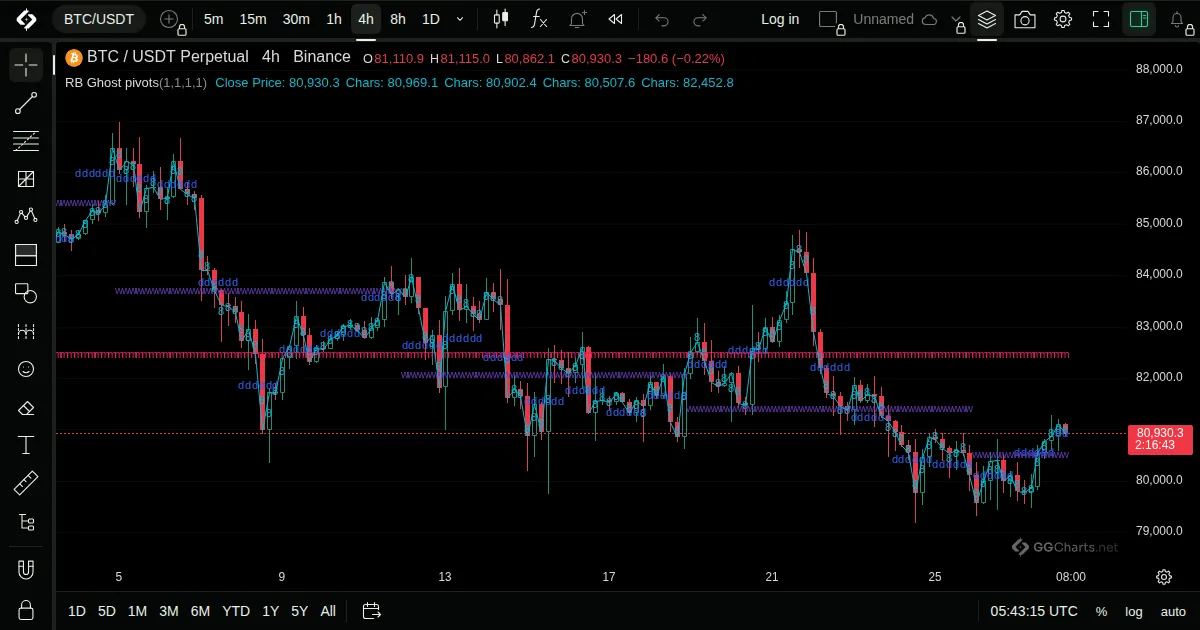Select the parallel channel lines tool

pyautogui.click(x=26, y=141)
